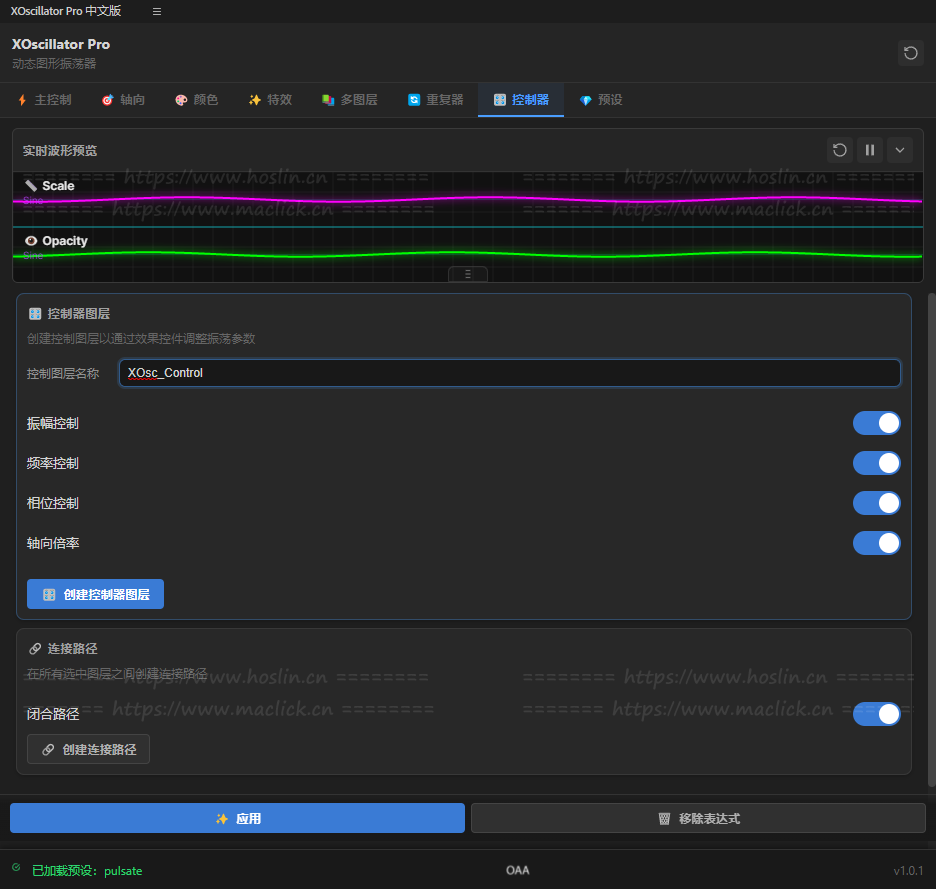Click 创建连接路径 button
The image size is (936, 889).
pyautogui.click(x=88, y=749)
